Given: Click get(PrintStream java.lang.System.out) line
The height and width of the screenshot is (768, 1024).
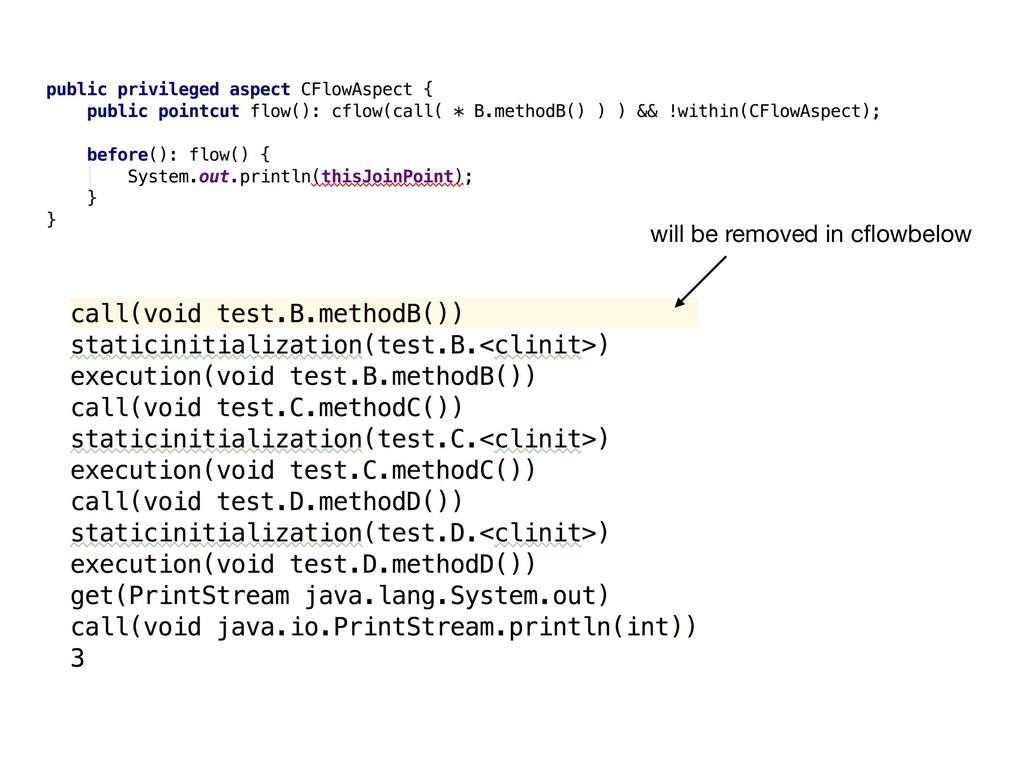Looking at the screenshot, I should tap(340, 596).
